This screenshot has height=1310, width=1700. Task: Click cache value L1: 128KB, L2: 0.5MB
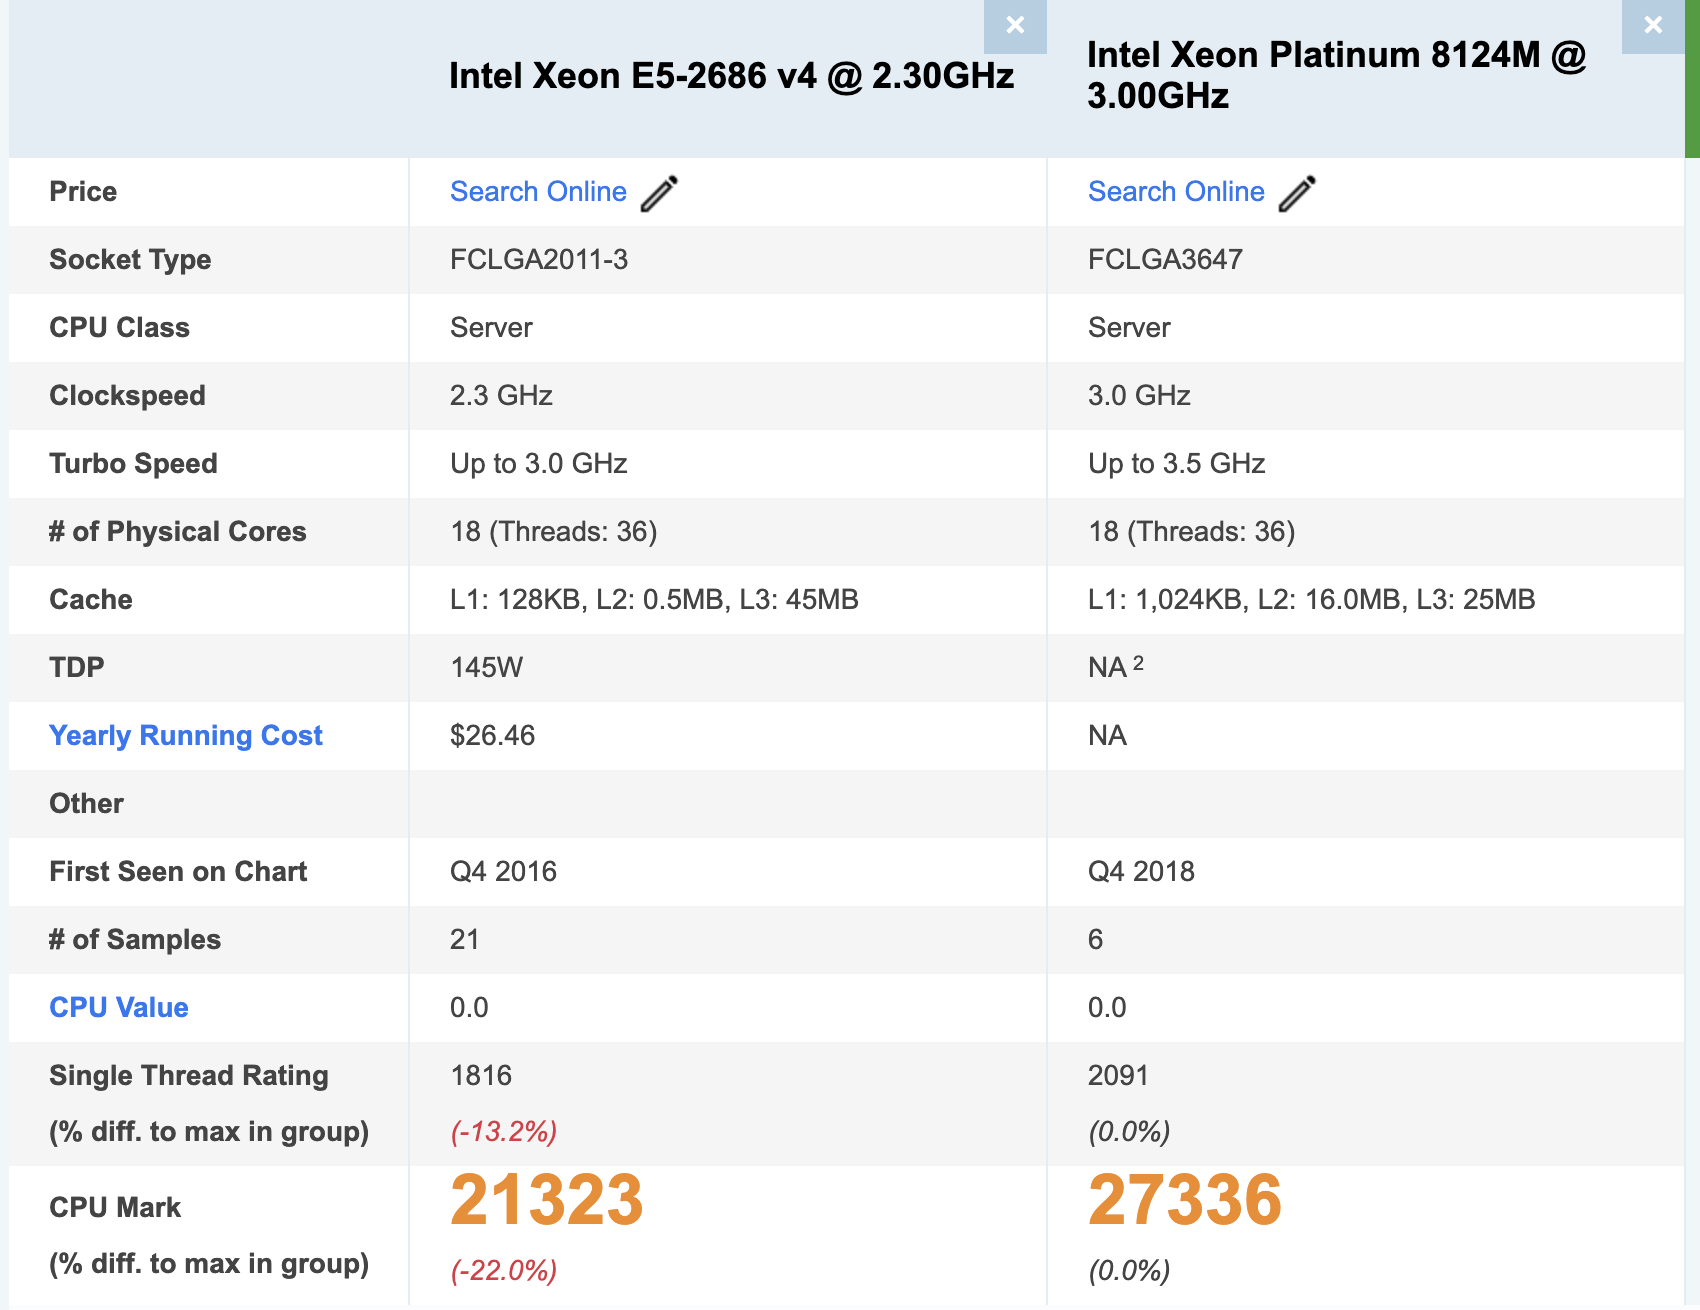654,599
